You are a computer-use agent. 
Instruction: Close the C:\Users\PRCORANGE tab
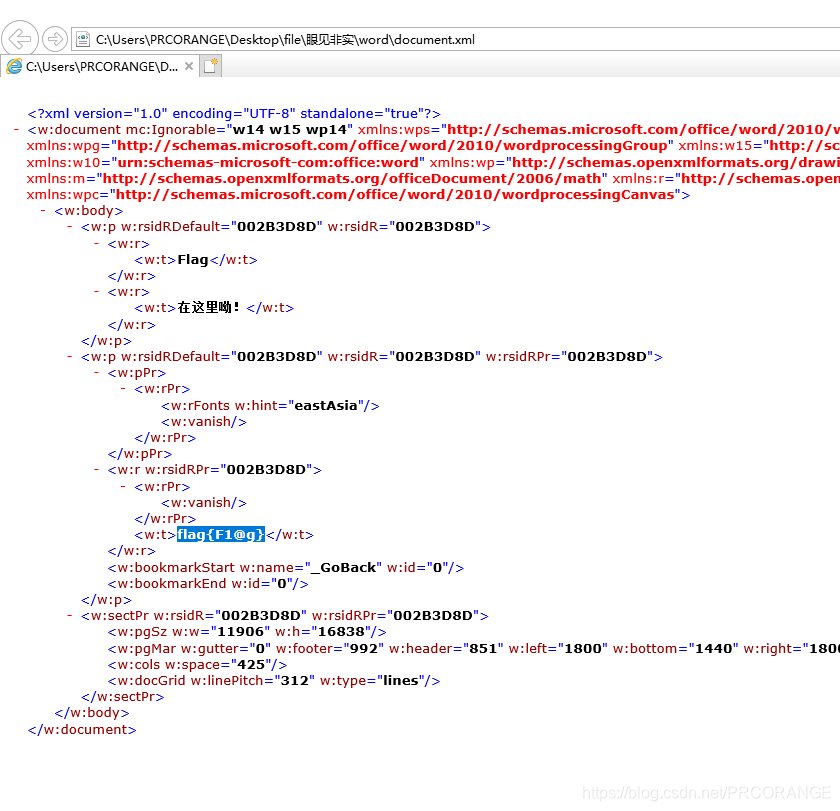pos(189,66)
